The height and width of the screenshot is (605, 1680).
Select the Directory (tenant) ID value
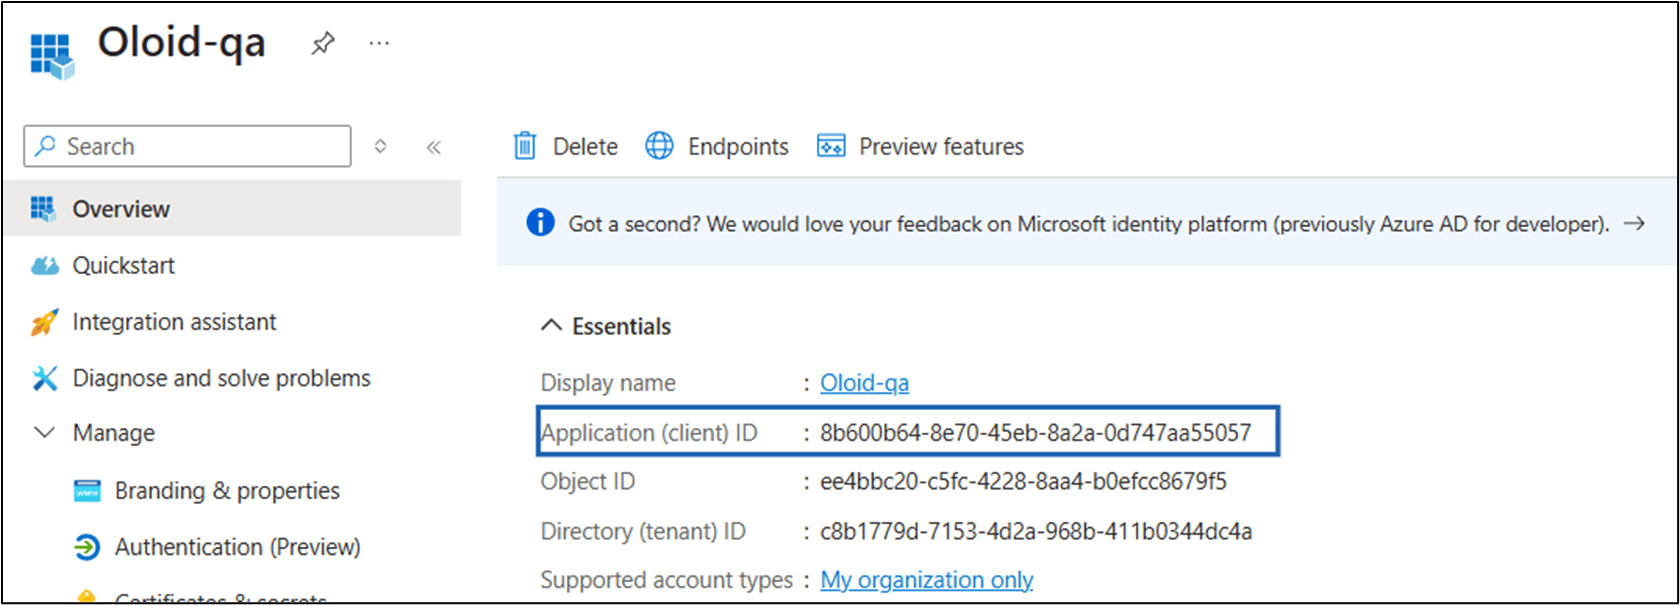(1036, 531)
